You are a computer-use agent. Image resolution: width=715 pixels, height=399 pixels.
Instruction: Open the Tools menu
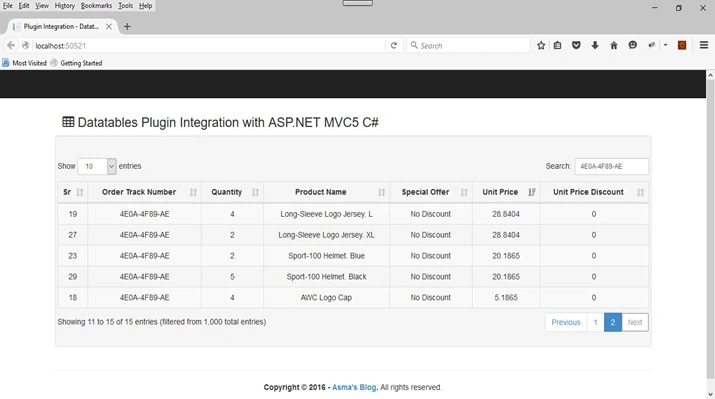pyautogui.click(x=125, y=5)
